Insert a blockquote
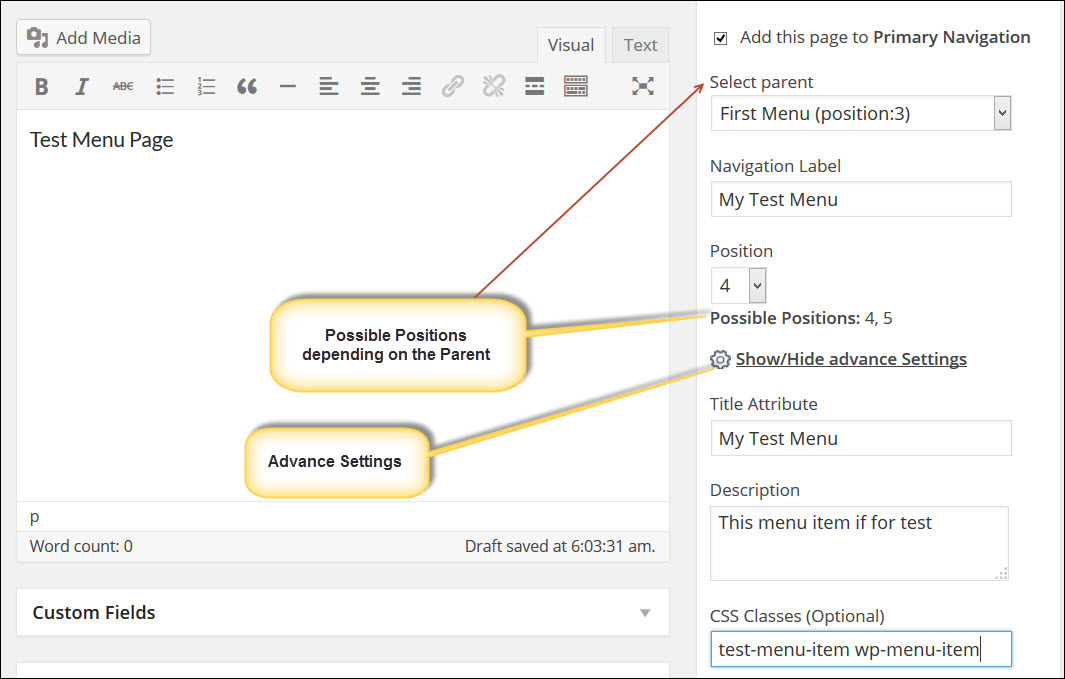1065x679 pixels. (247, 86)
